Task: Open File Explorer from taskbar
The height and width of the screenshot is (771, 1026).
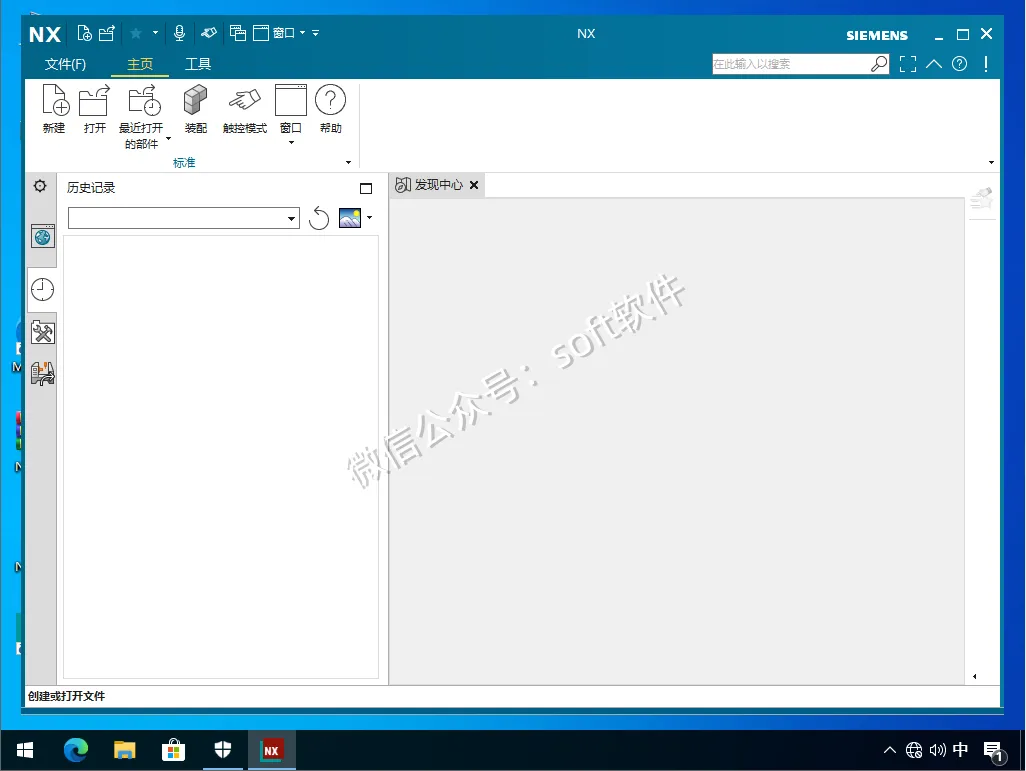Action: coord(124,750)
